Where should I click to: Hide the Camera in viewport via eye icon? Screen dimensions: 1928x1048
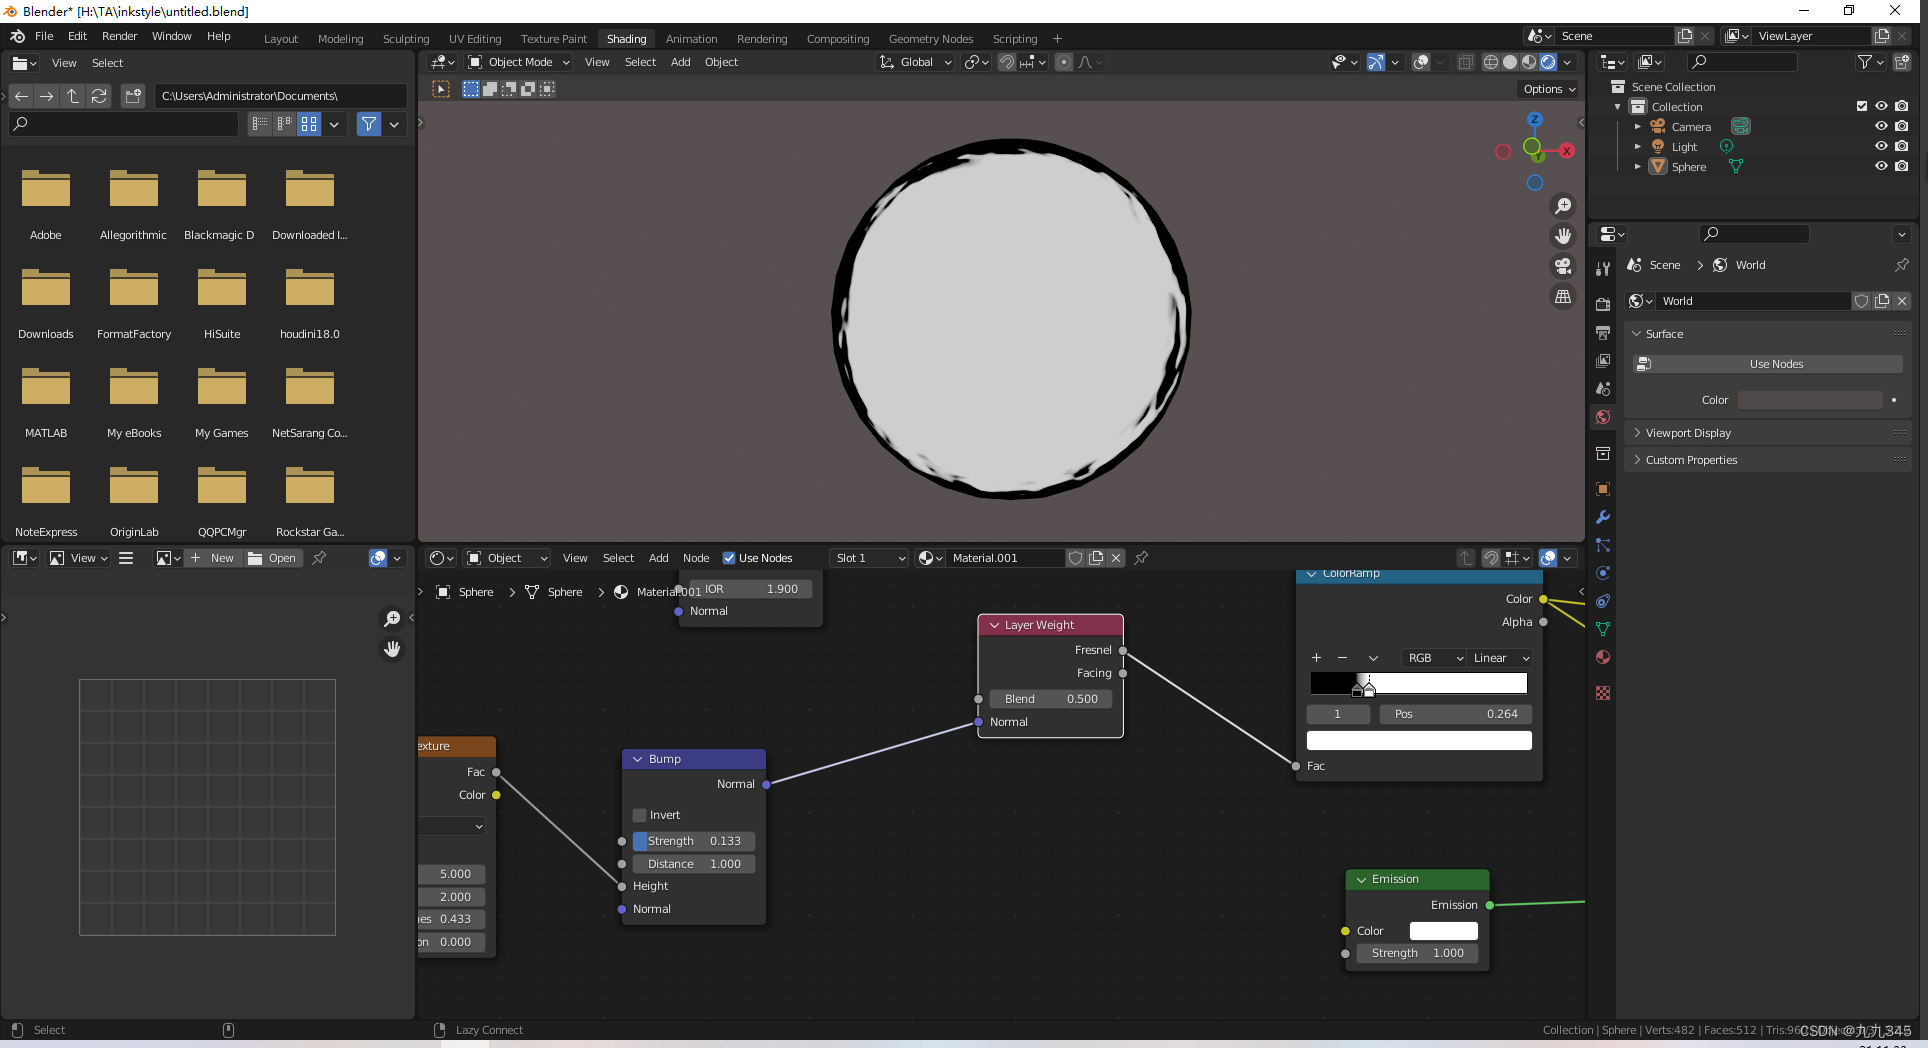[1881, 126]
